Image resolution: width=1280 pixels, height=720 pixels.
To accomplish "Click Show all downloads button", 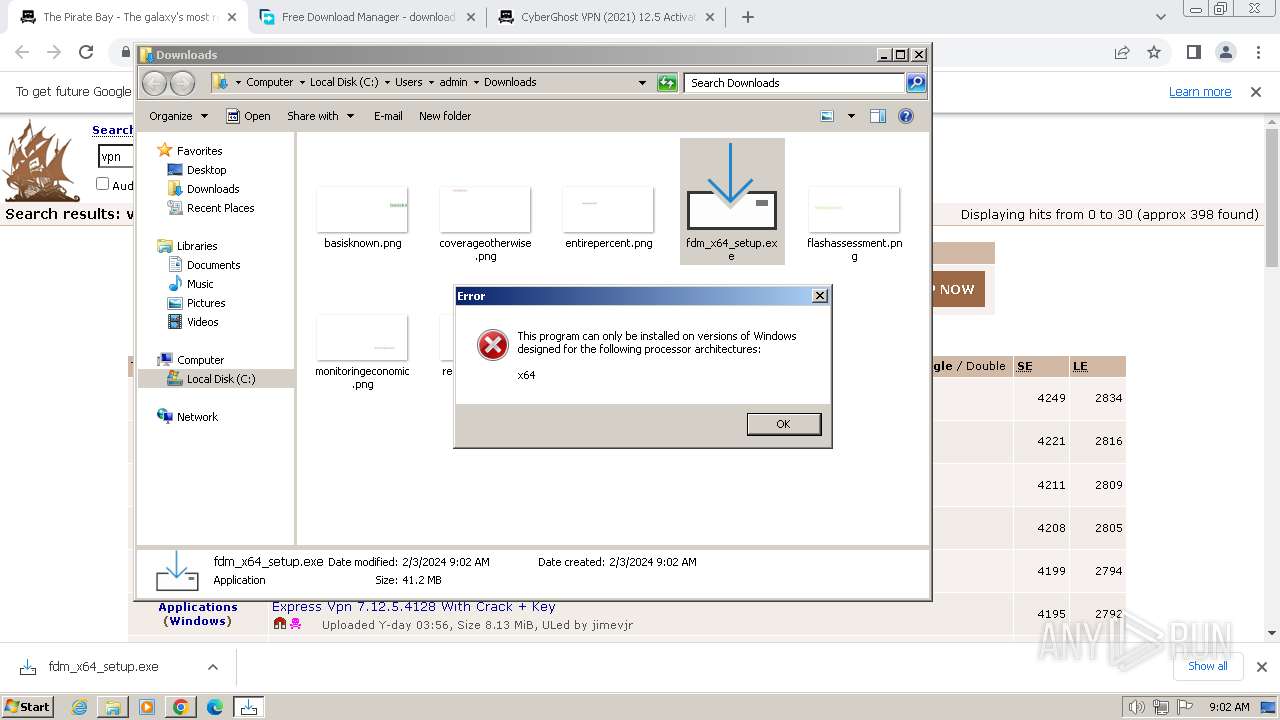I will tap(1207, 666).
